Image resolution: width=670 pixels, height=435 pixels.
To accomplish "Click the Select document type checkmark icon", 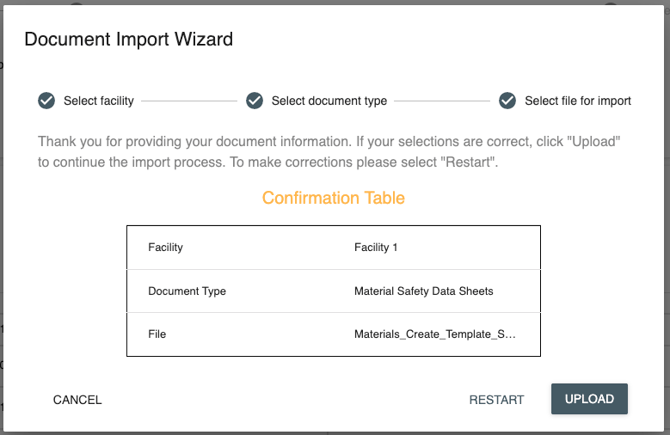I will [x=254, y=101].
